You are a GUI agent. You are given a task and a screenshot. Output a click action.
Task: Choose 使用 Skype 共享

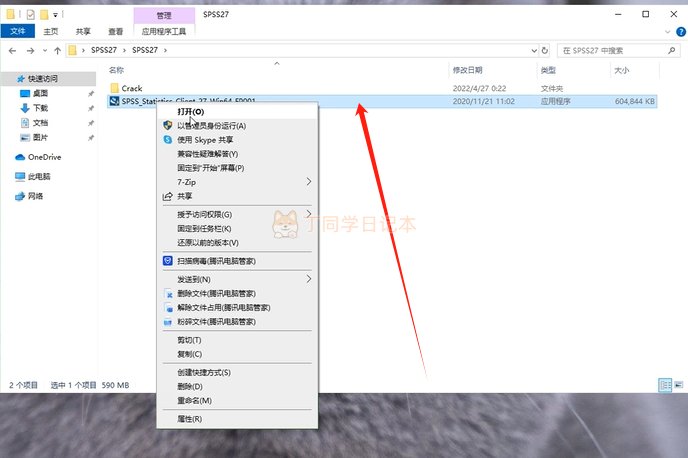(237, 140)
